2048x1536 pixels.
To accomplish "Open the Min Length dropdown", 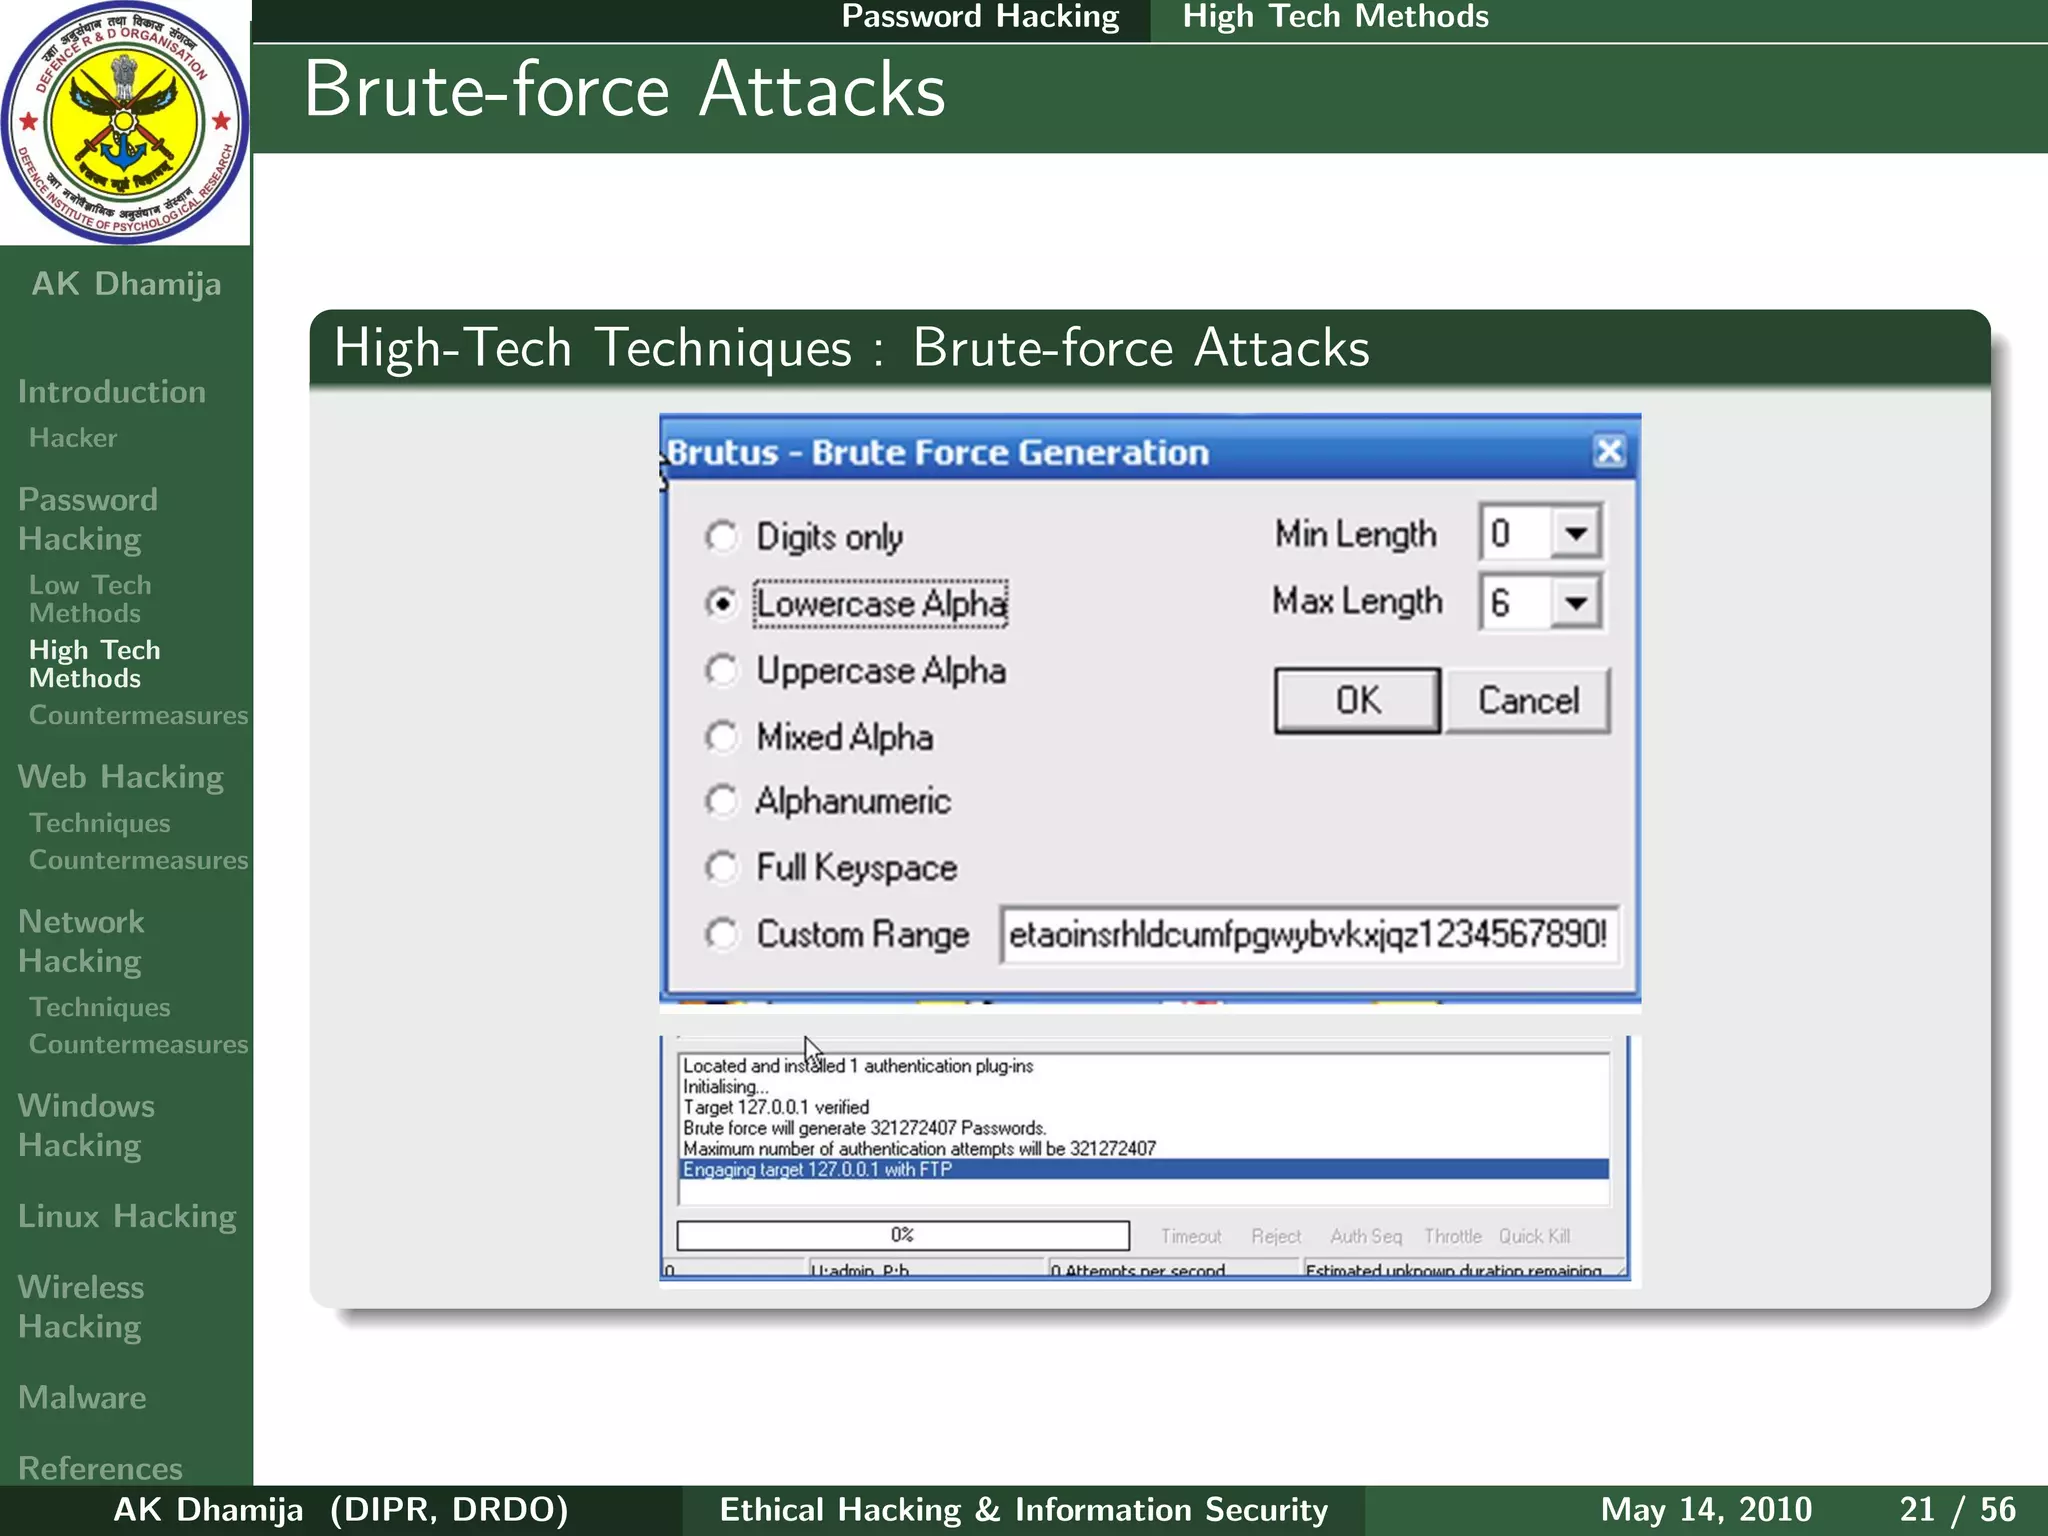I will [1575, 533].
